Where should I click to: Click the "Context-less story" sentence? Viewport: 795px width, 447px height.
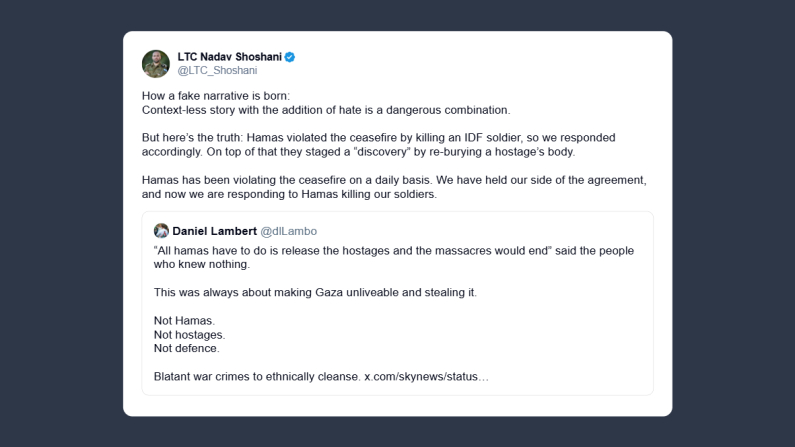click(325, 109)
